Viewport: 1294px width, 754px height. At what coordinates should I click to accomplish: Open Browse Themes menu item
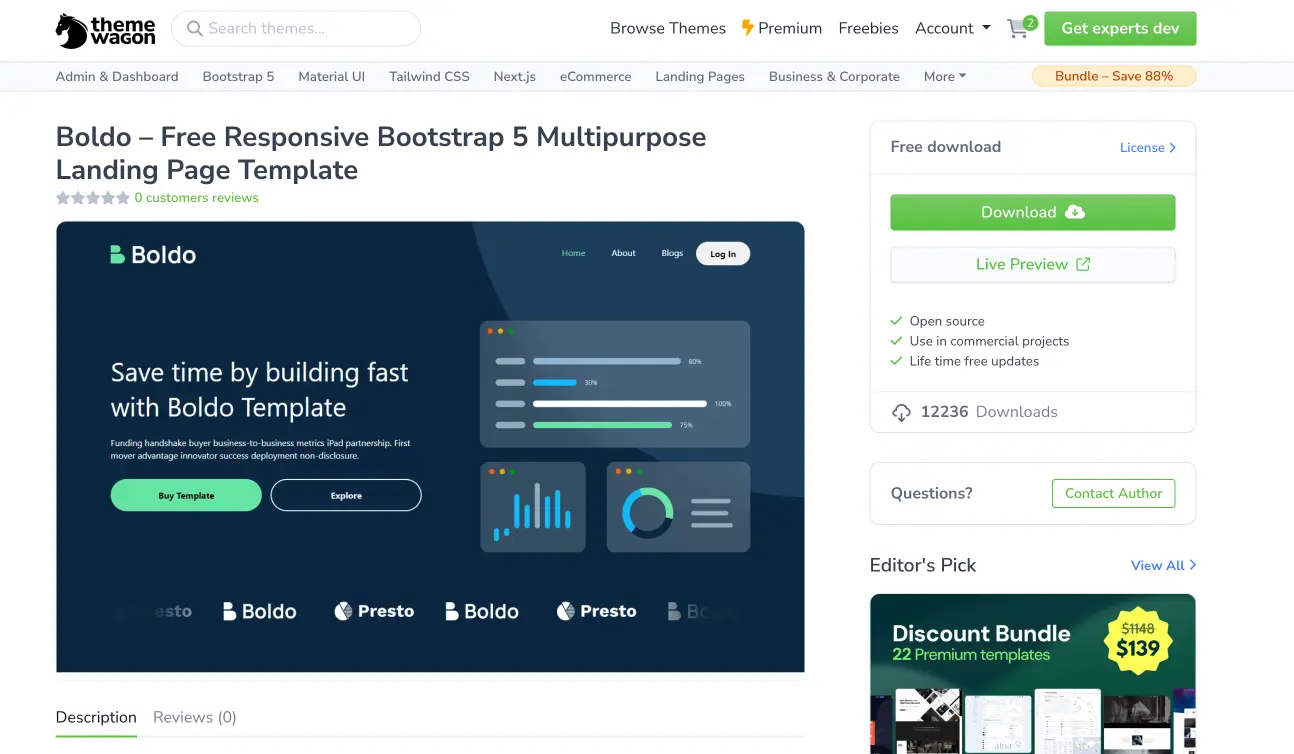coord(668,28)
